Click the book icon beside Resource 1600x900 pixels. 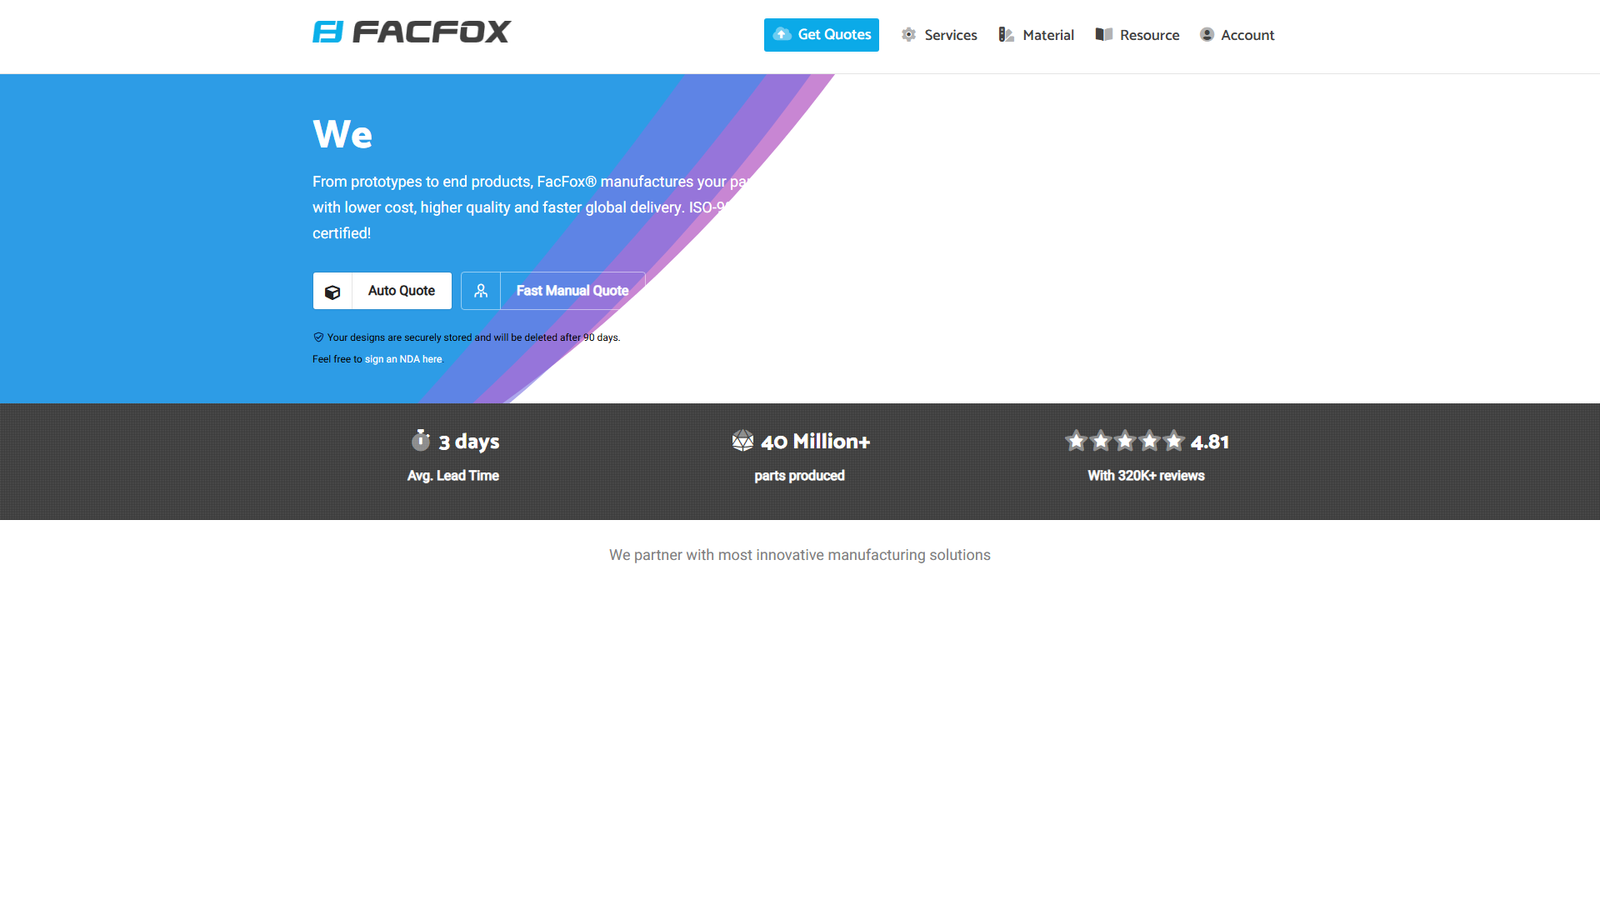click(x=1104, y=35)
